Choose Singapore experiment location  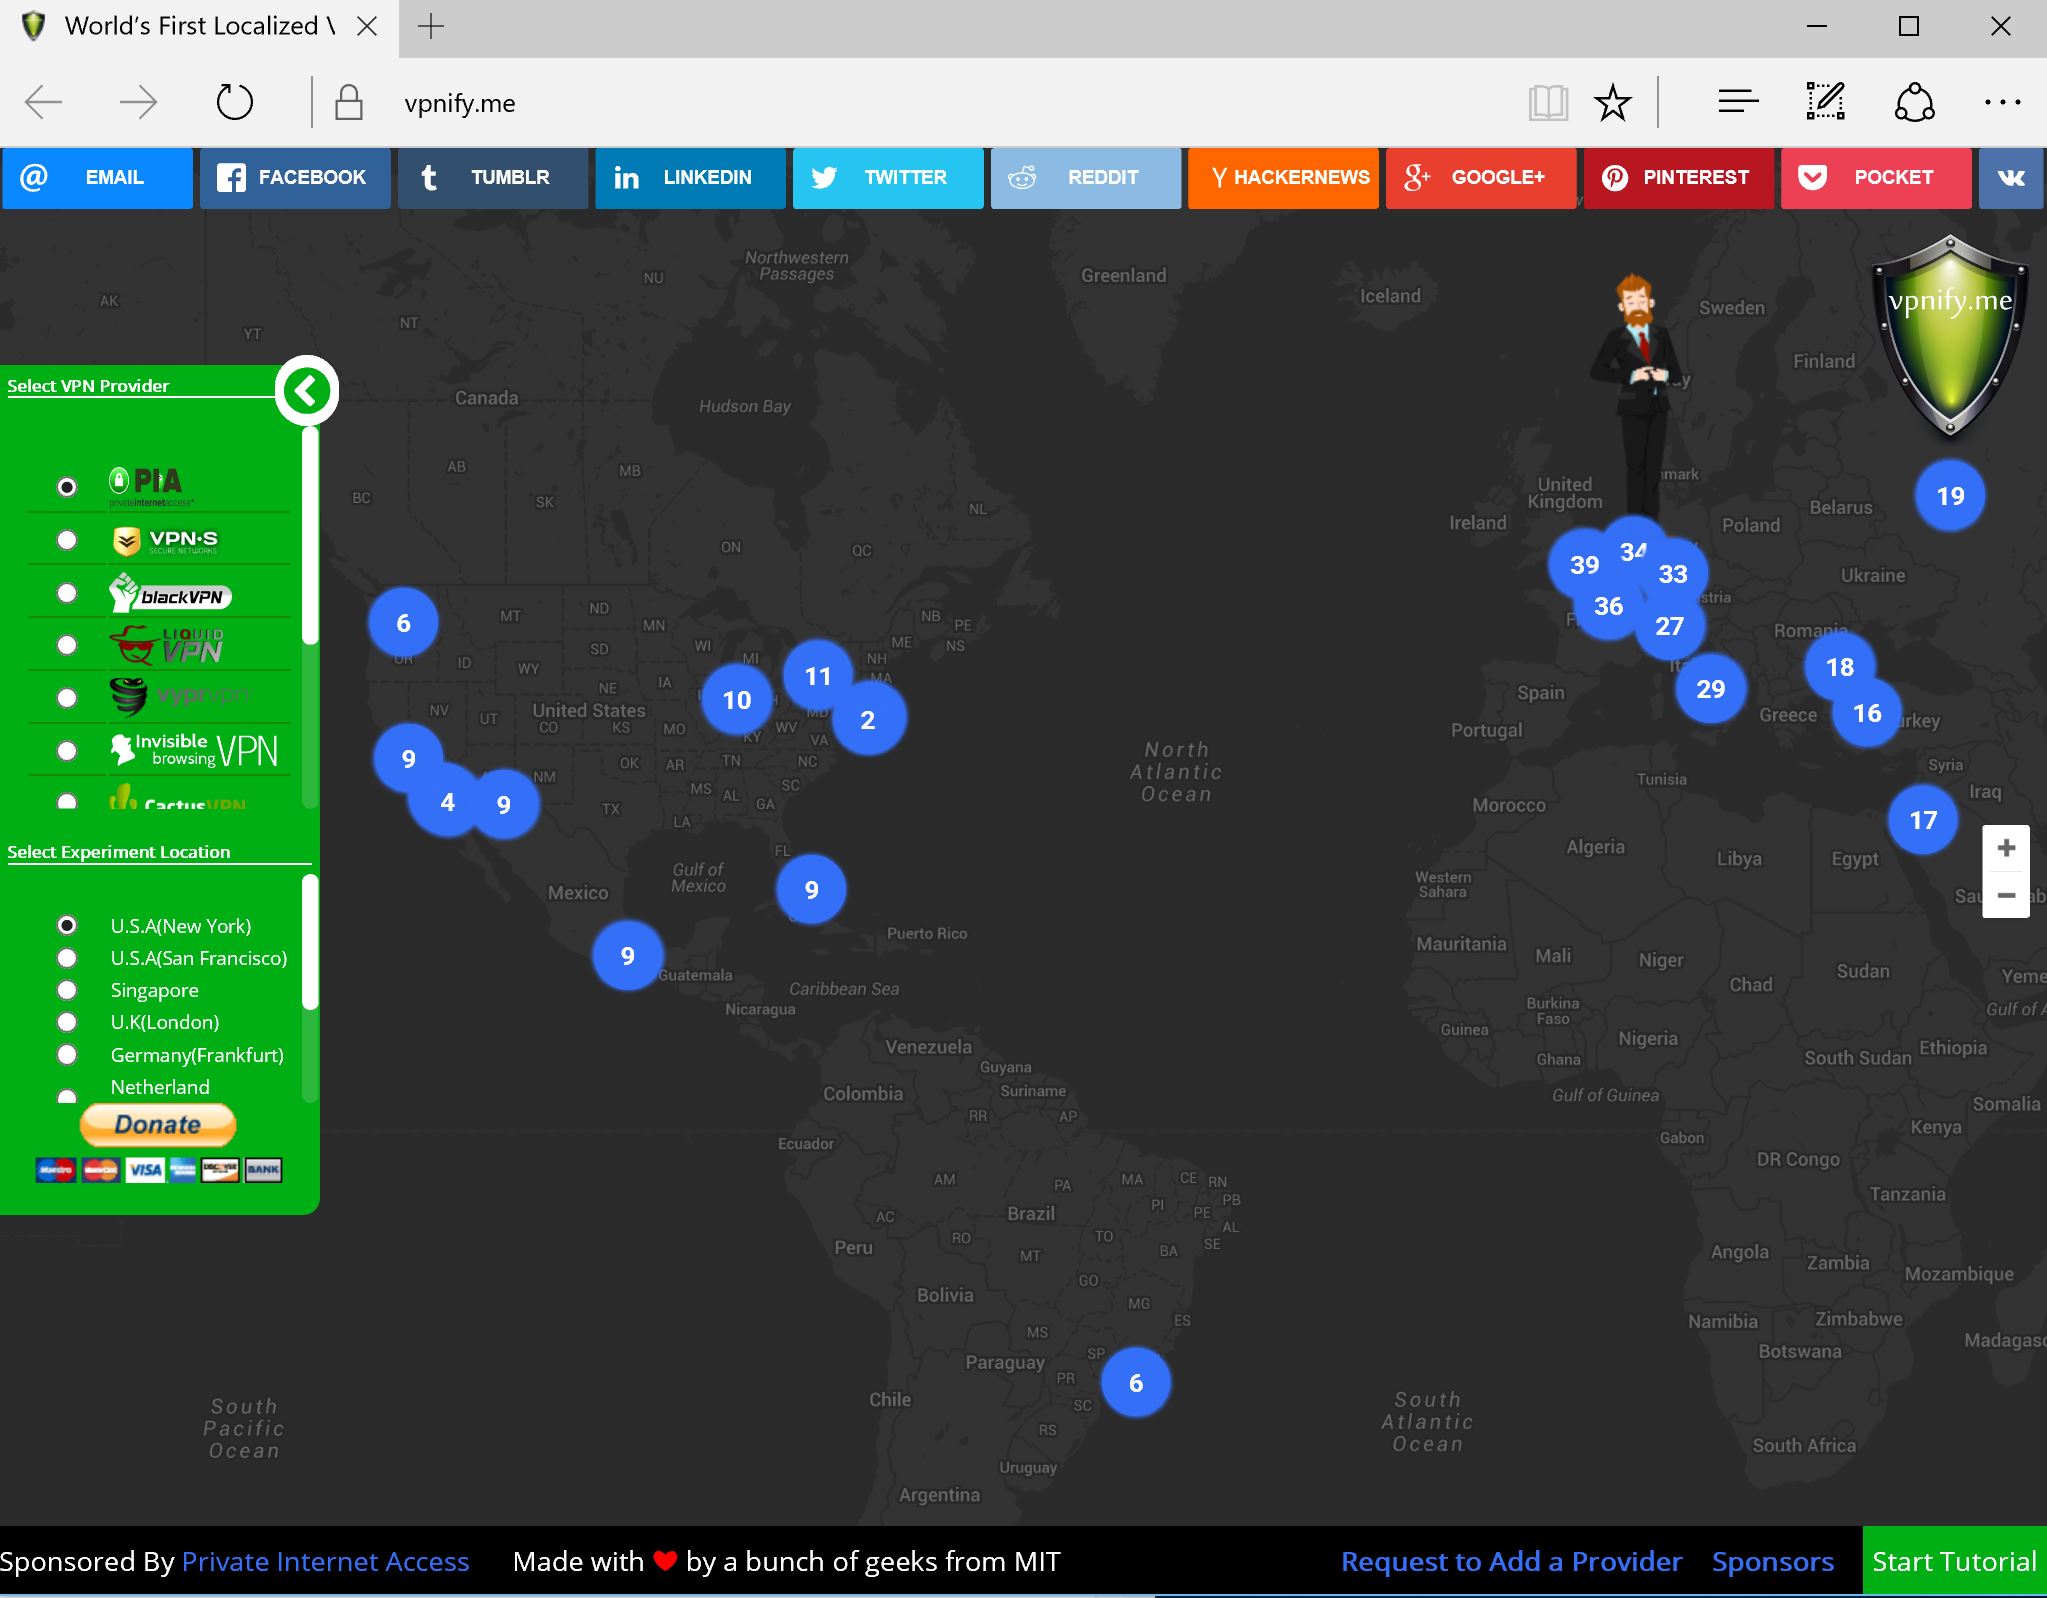tap(67, 990)
